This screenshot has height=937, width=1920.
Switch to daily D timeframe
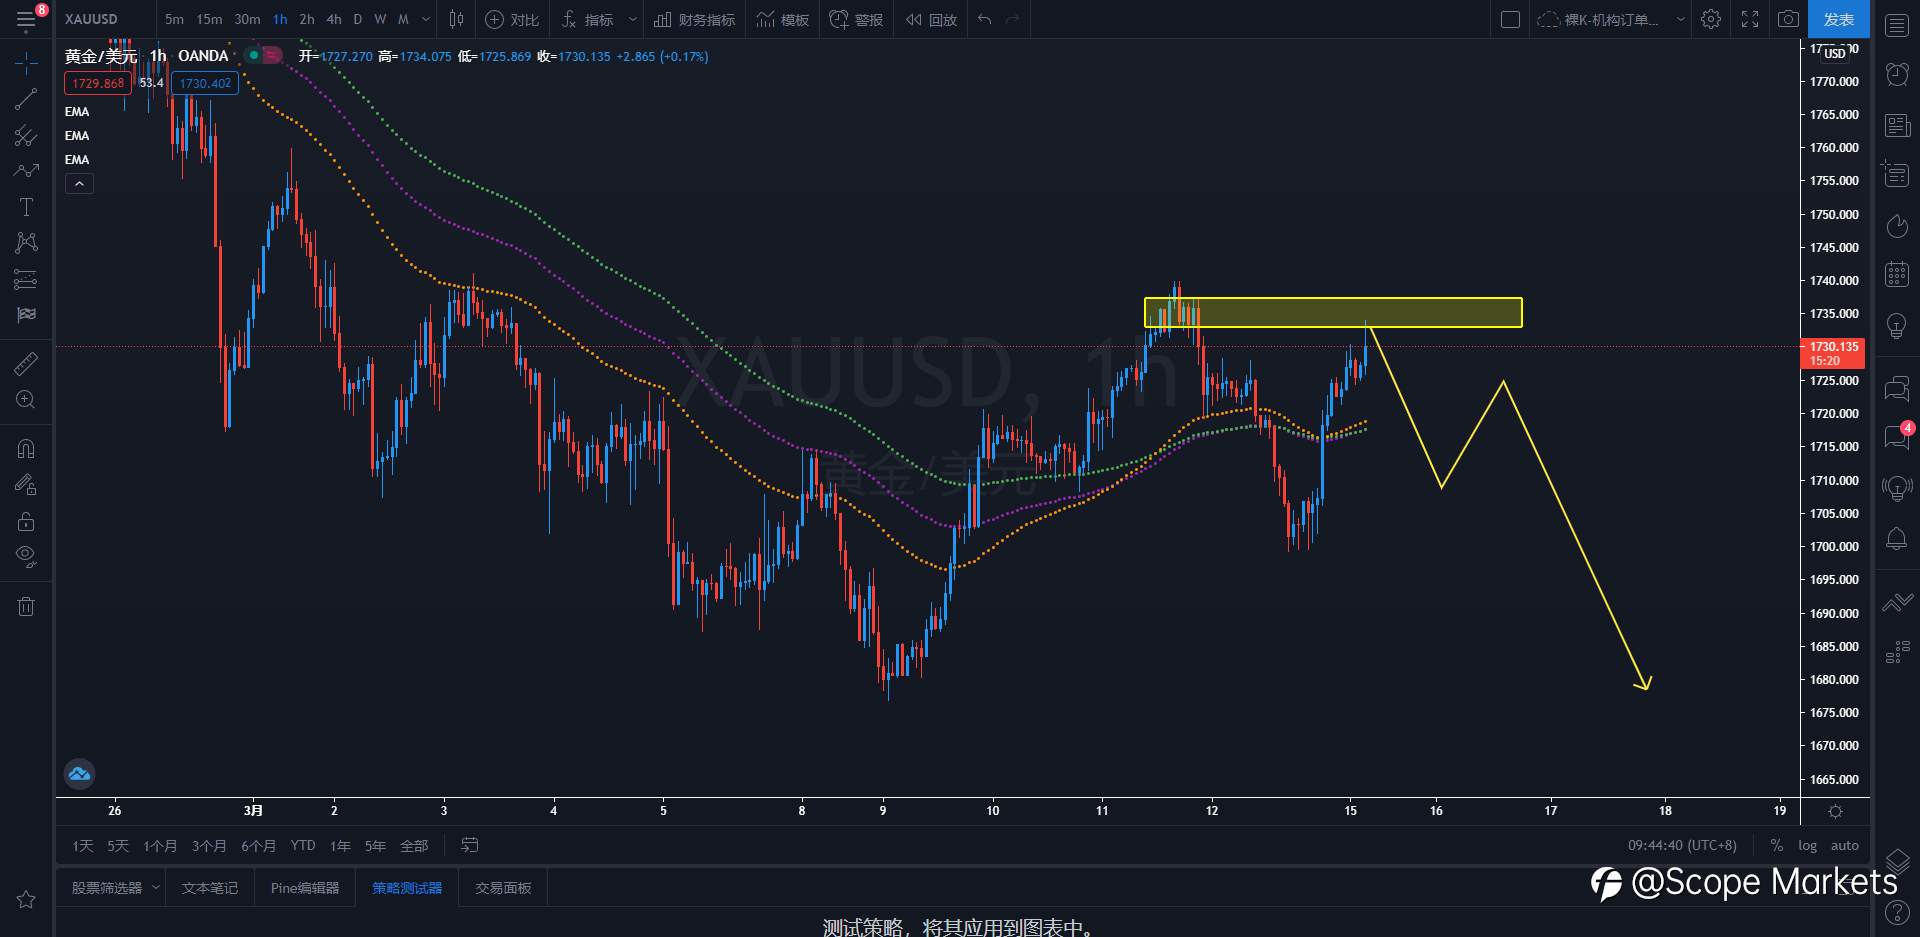tap(358, 19)
